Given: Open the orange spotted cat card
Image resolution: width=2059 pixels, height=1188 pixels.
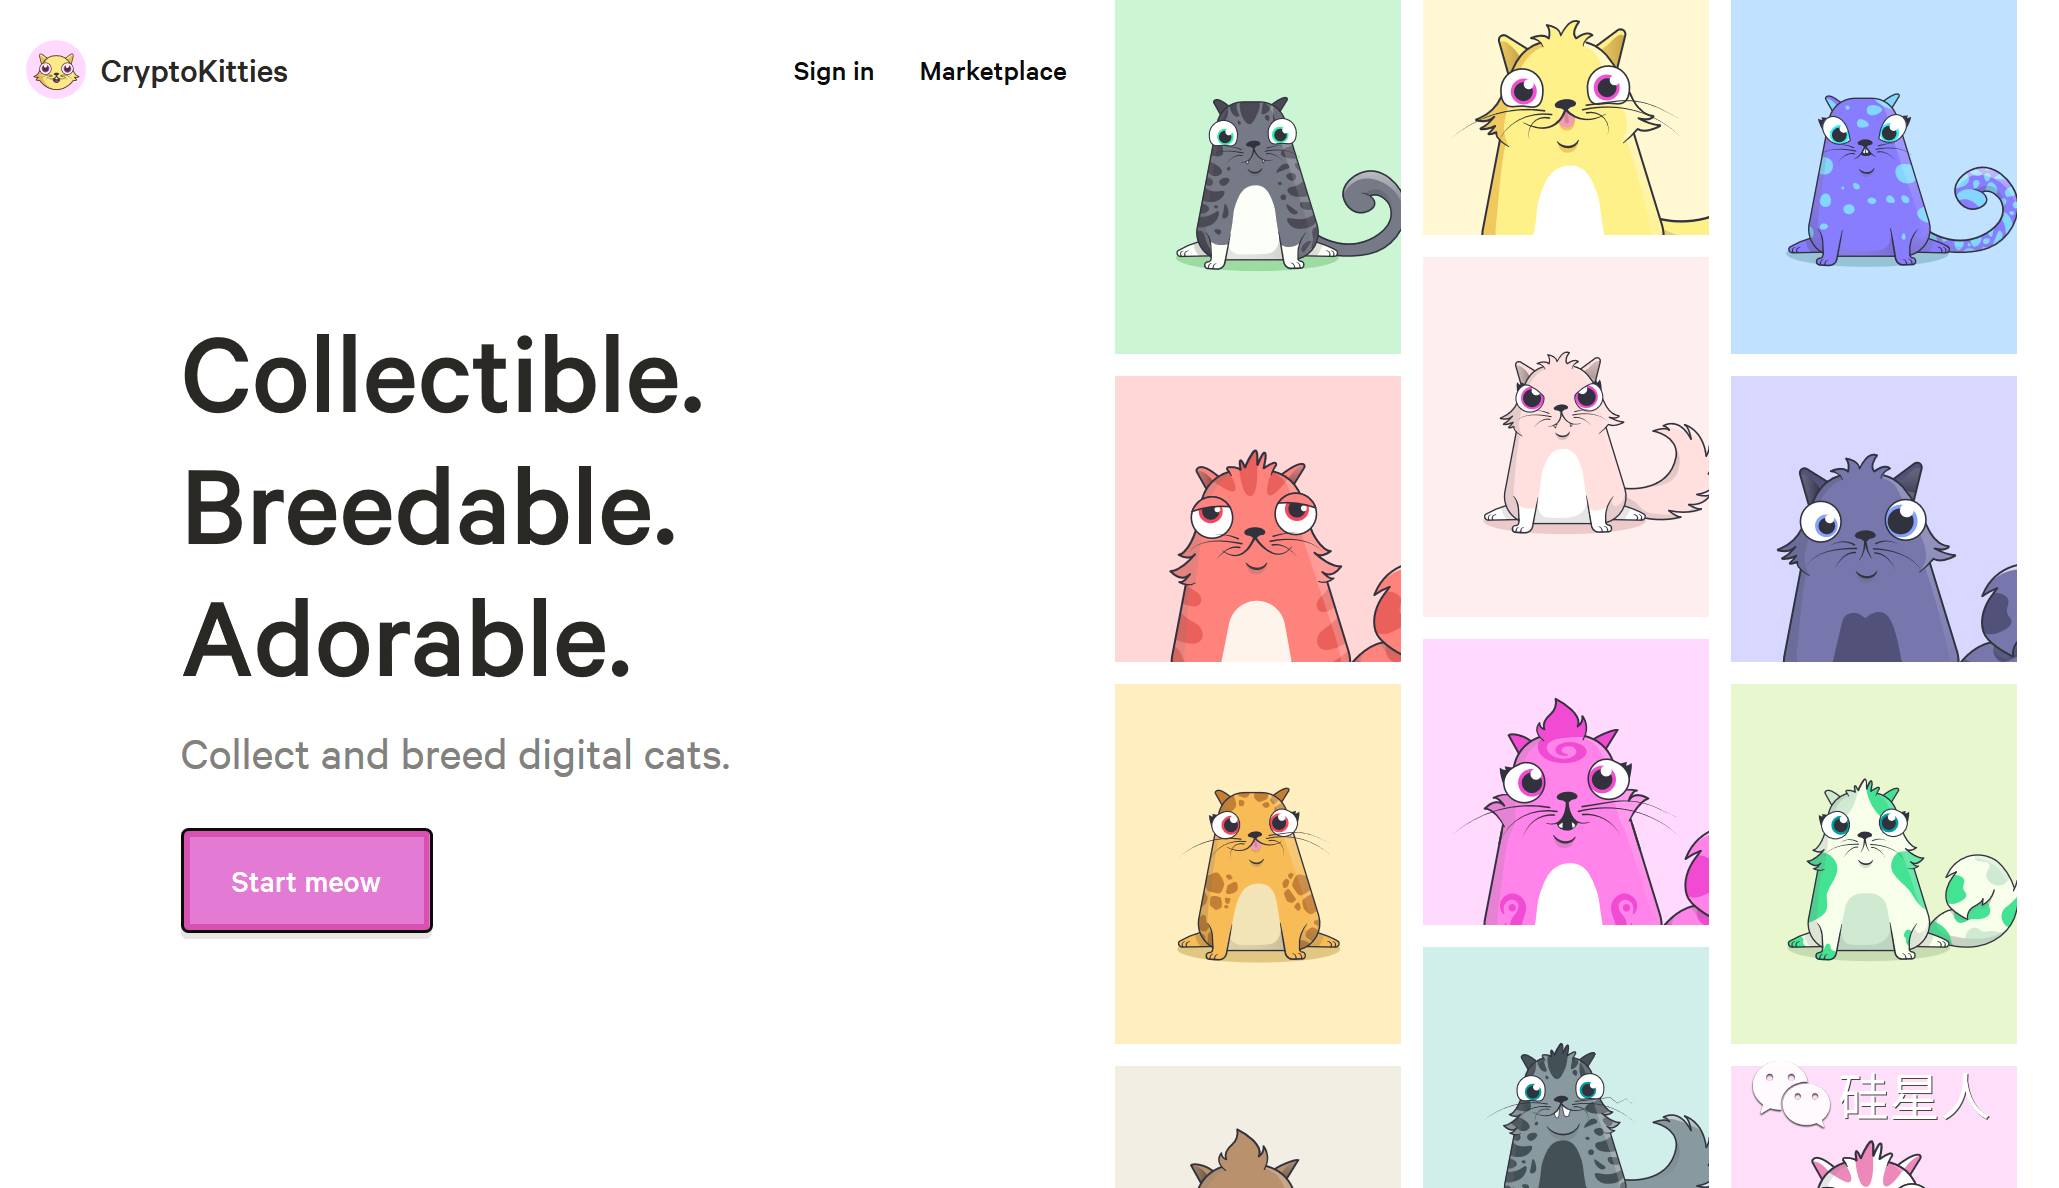Looking at the screenshot, I should coord(1258,864).
